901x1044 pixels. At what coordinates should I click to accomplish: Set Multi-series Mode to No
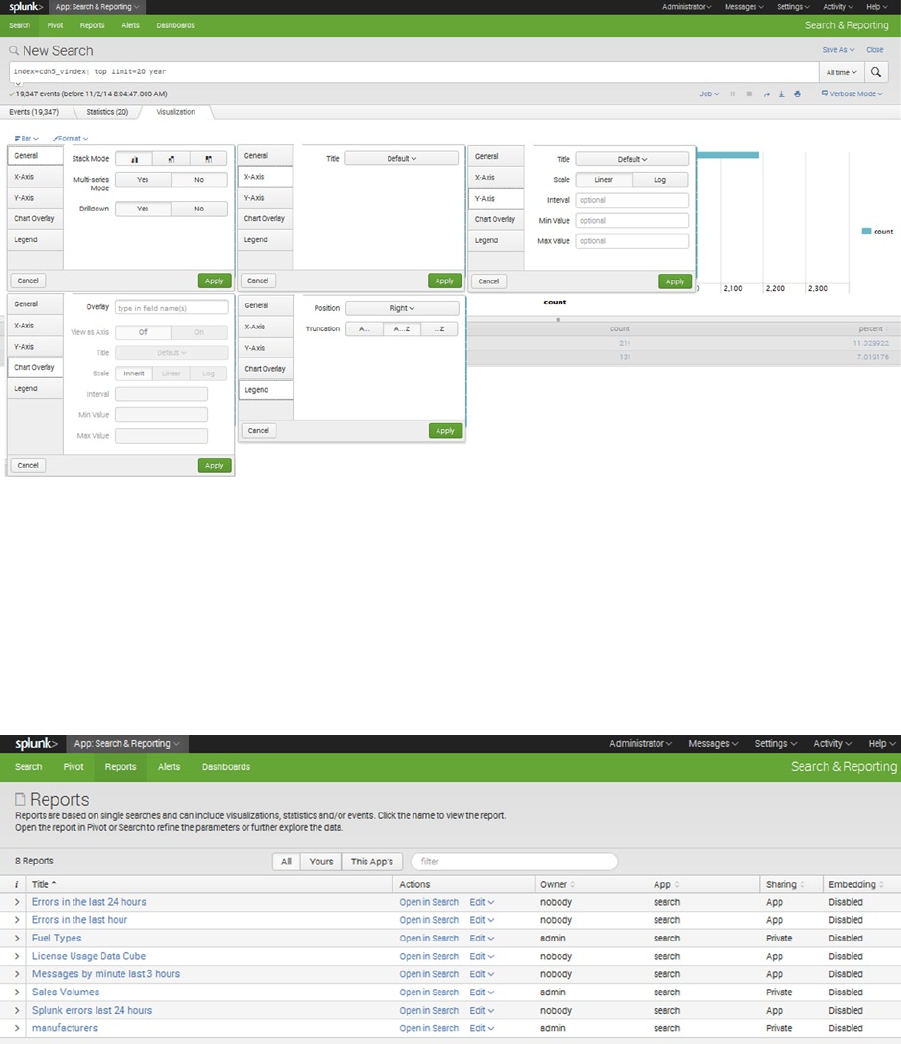tap(199, 180)
